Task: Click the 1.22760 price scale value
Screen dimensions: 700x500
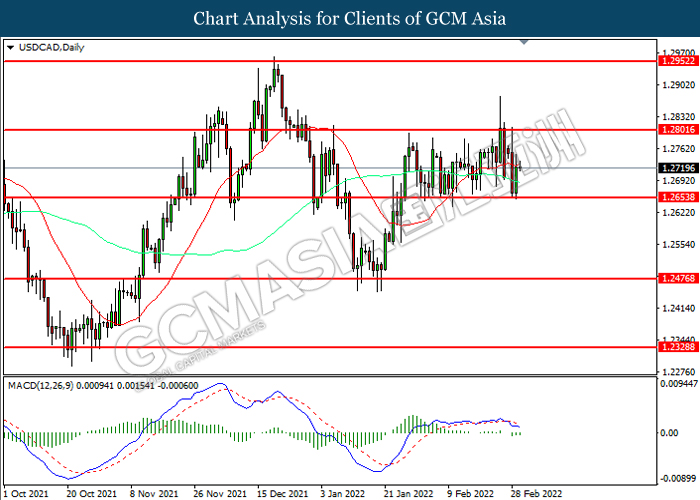Action: click(x=679, y=371)
